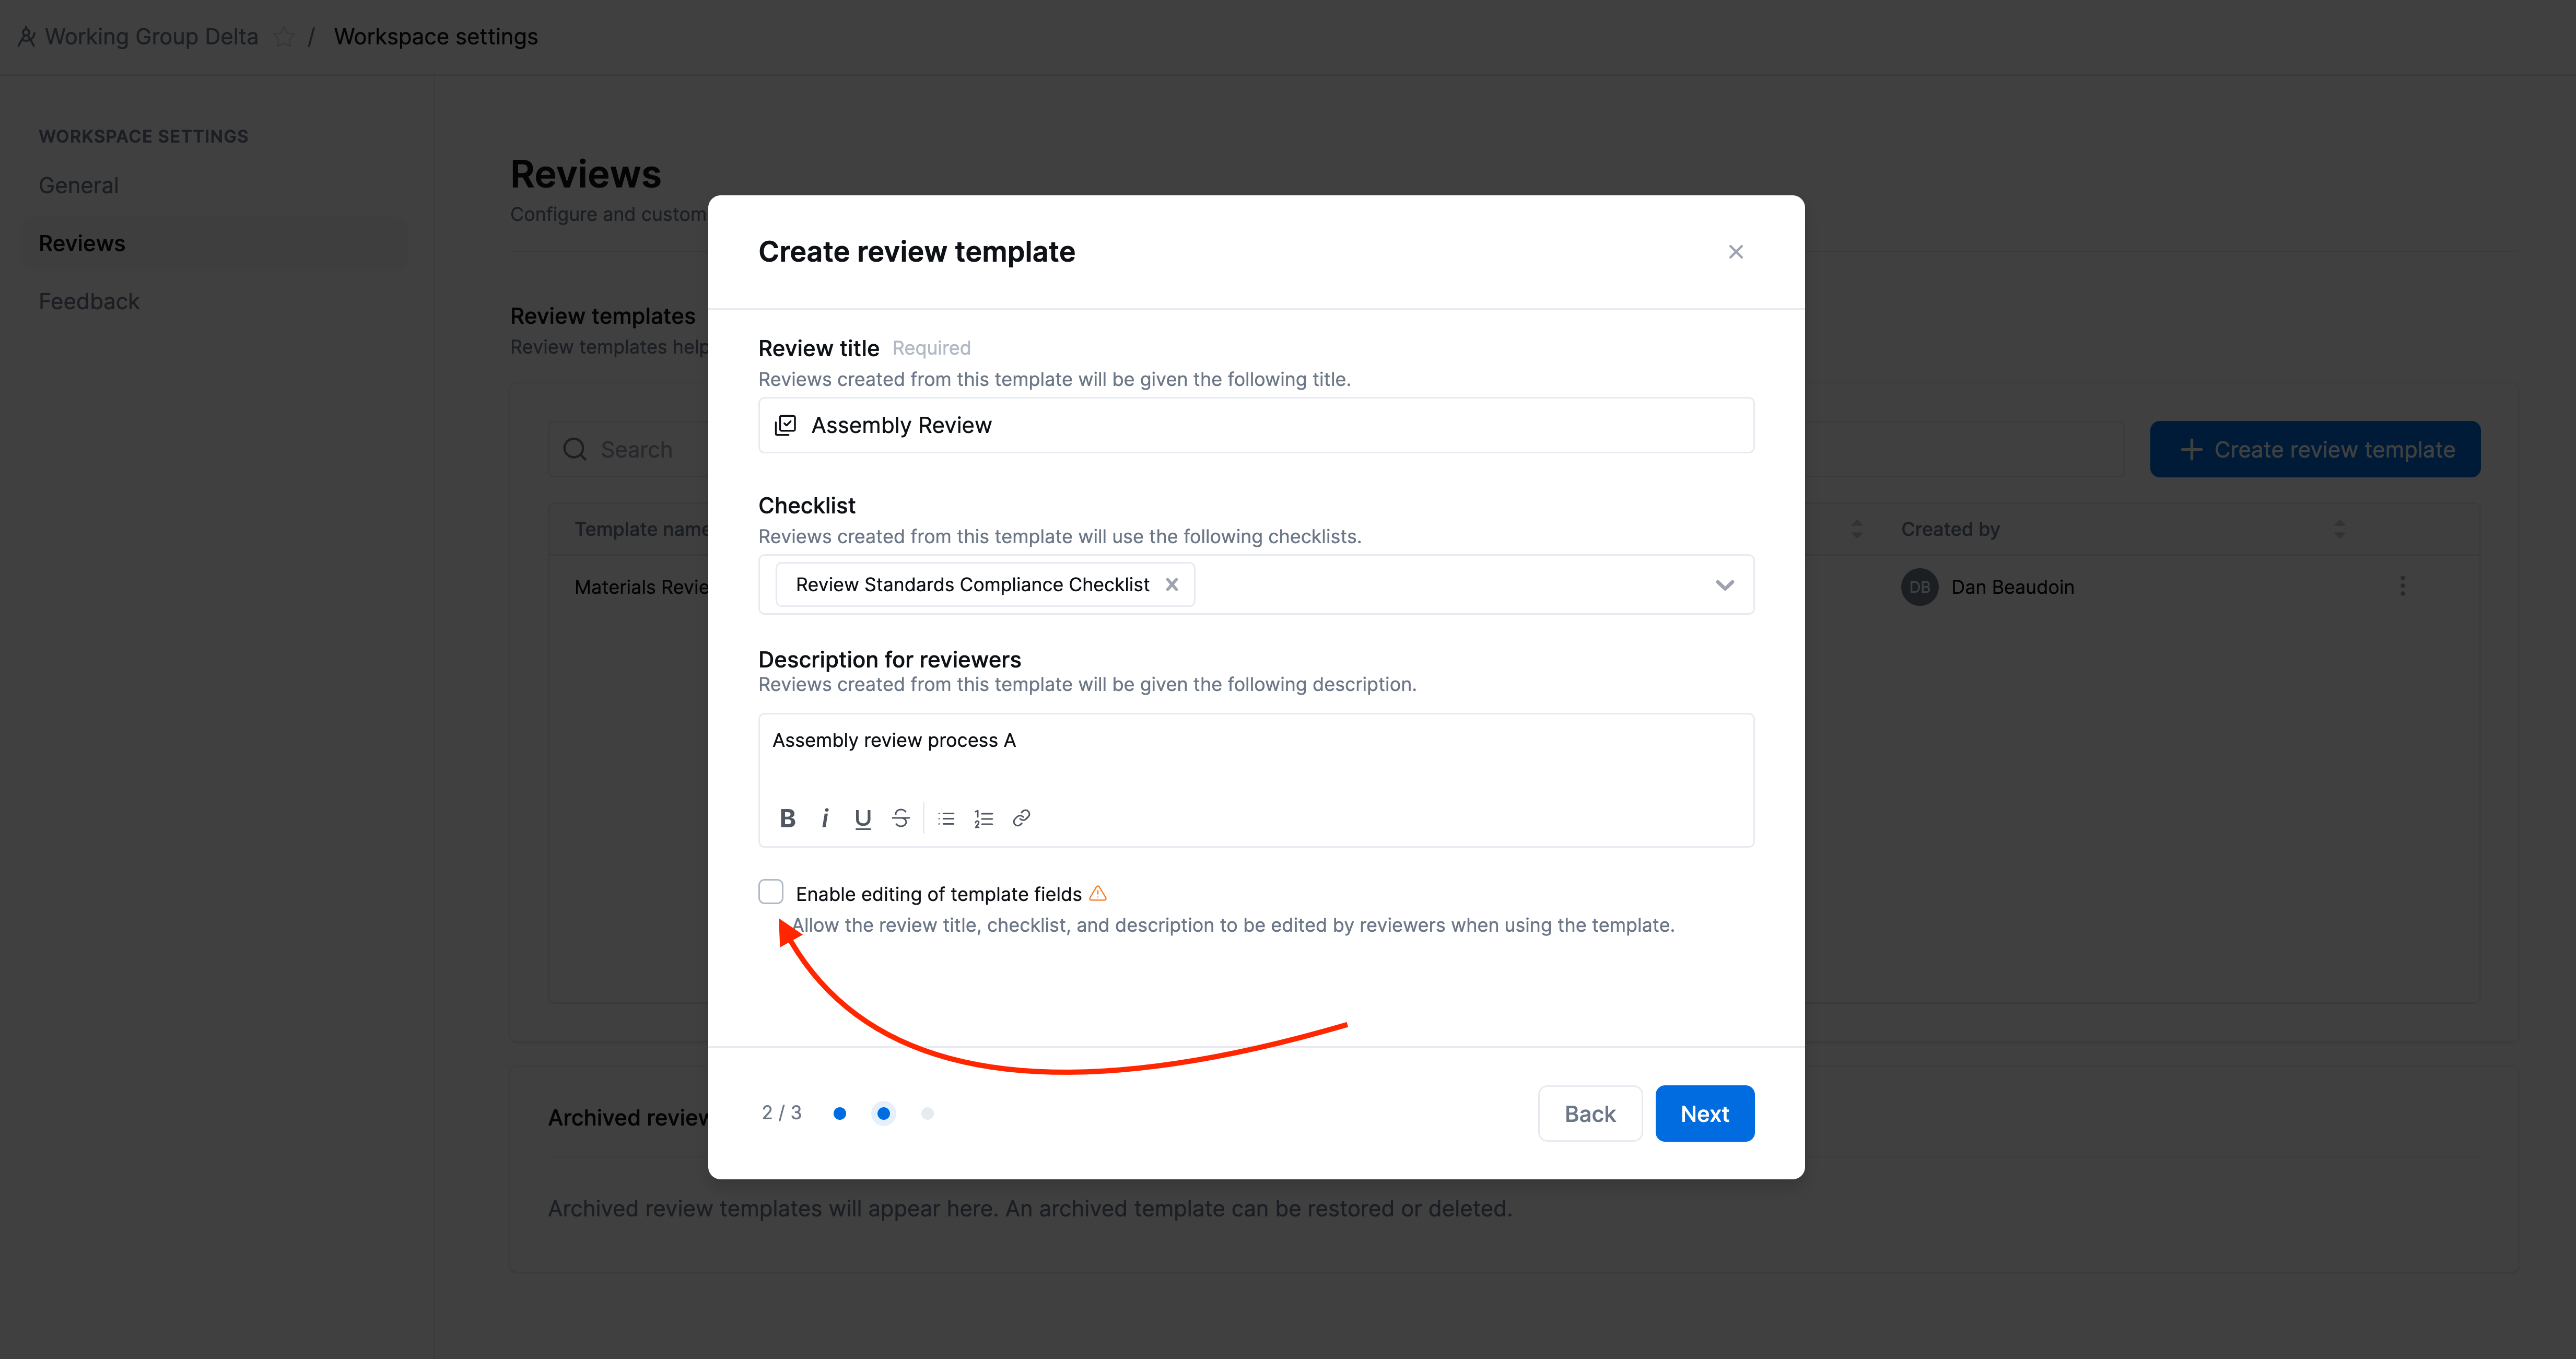Apply strikethrough formatting in description editor
This screenshot has height=1359, width=2576.
pos(901,818)
